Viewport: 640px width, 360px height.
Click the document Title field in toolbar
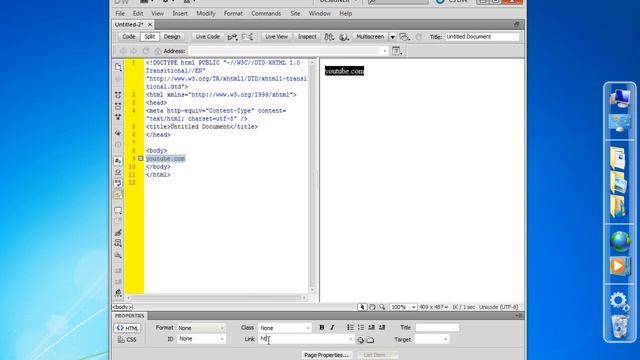point(482,37)
